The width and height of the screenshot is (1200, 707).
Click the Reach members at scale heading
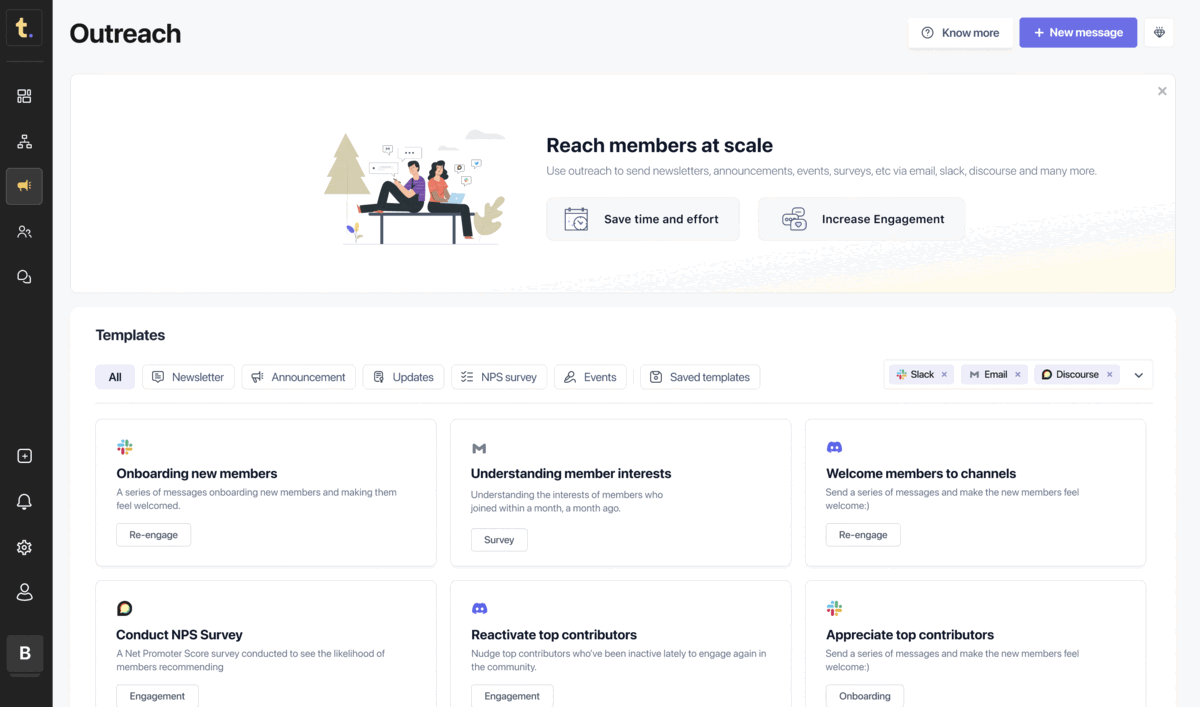pyautogui.click(x=659, y=146)
